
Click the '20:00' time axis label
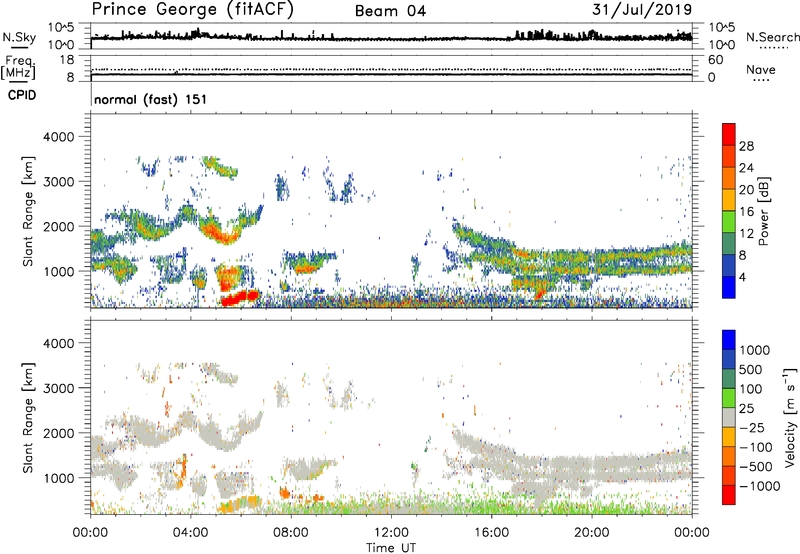pyautogui.click(x=592, y=533)
